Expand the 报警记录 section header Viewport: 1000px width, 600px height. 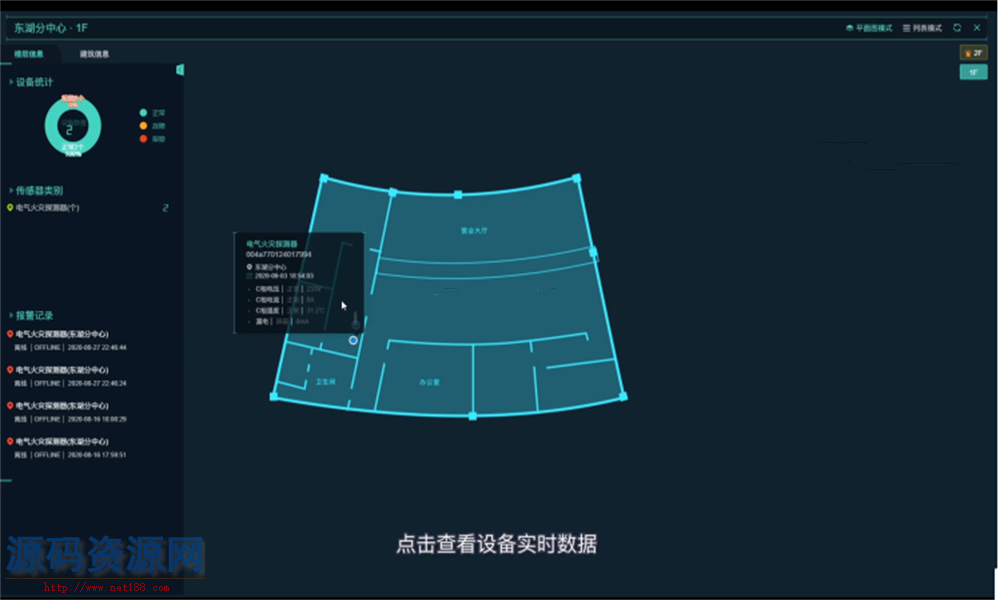point(34,315)
